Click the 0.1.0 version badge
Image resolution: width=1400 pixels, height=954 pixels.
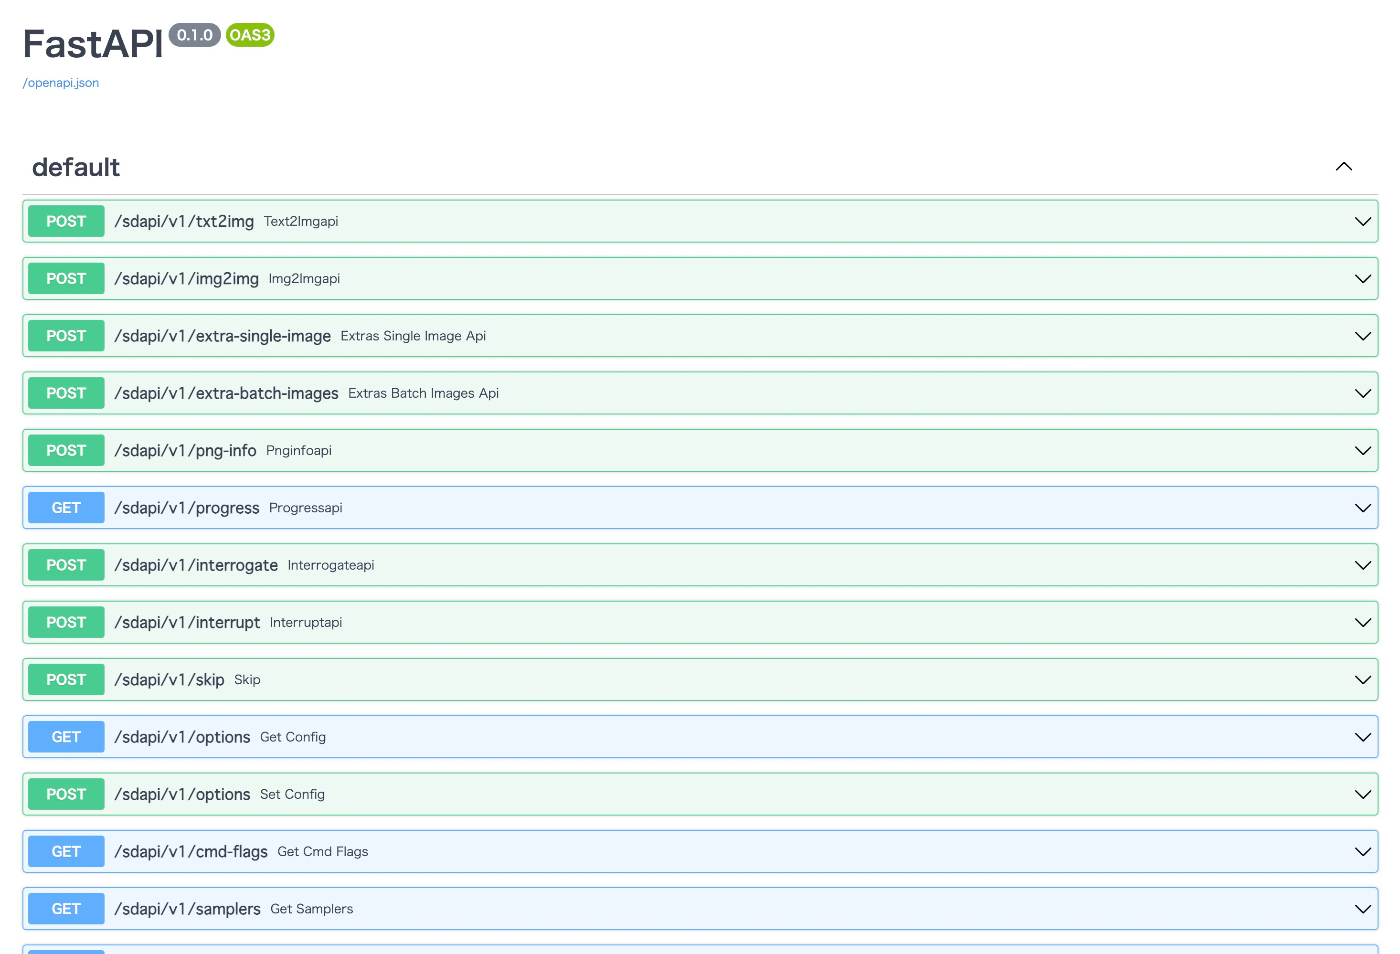[195, 35]
